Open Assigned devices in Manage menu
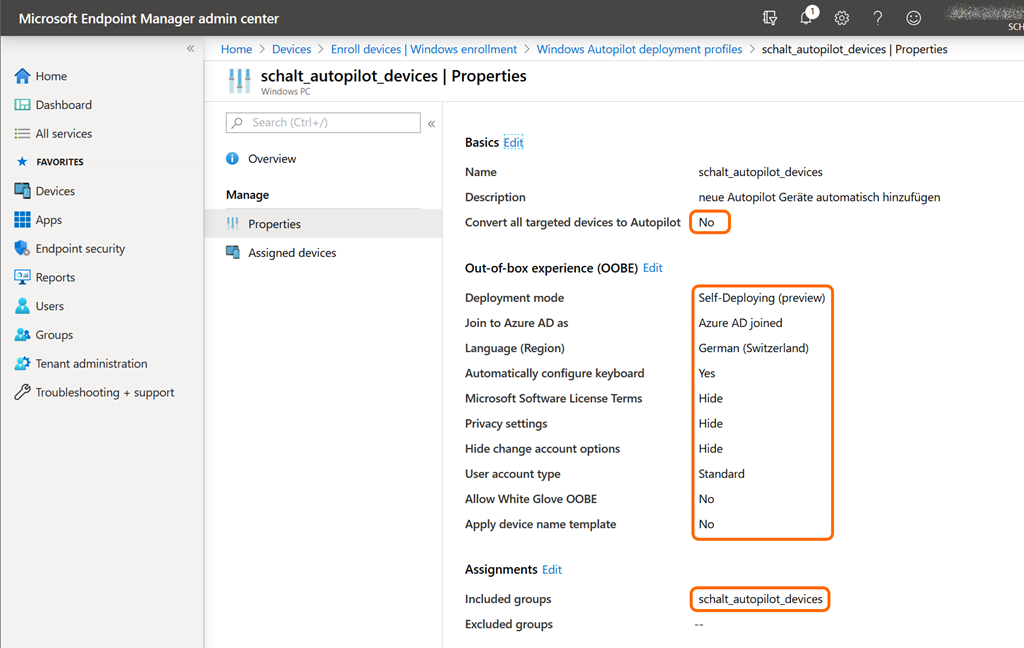1024x648 pixels. [x=291, y=253]
